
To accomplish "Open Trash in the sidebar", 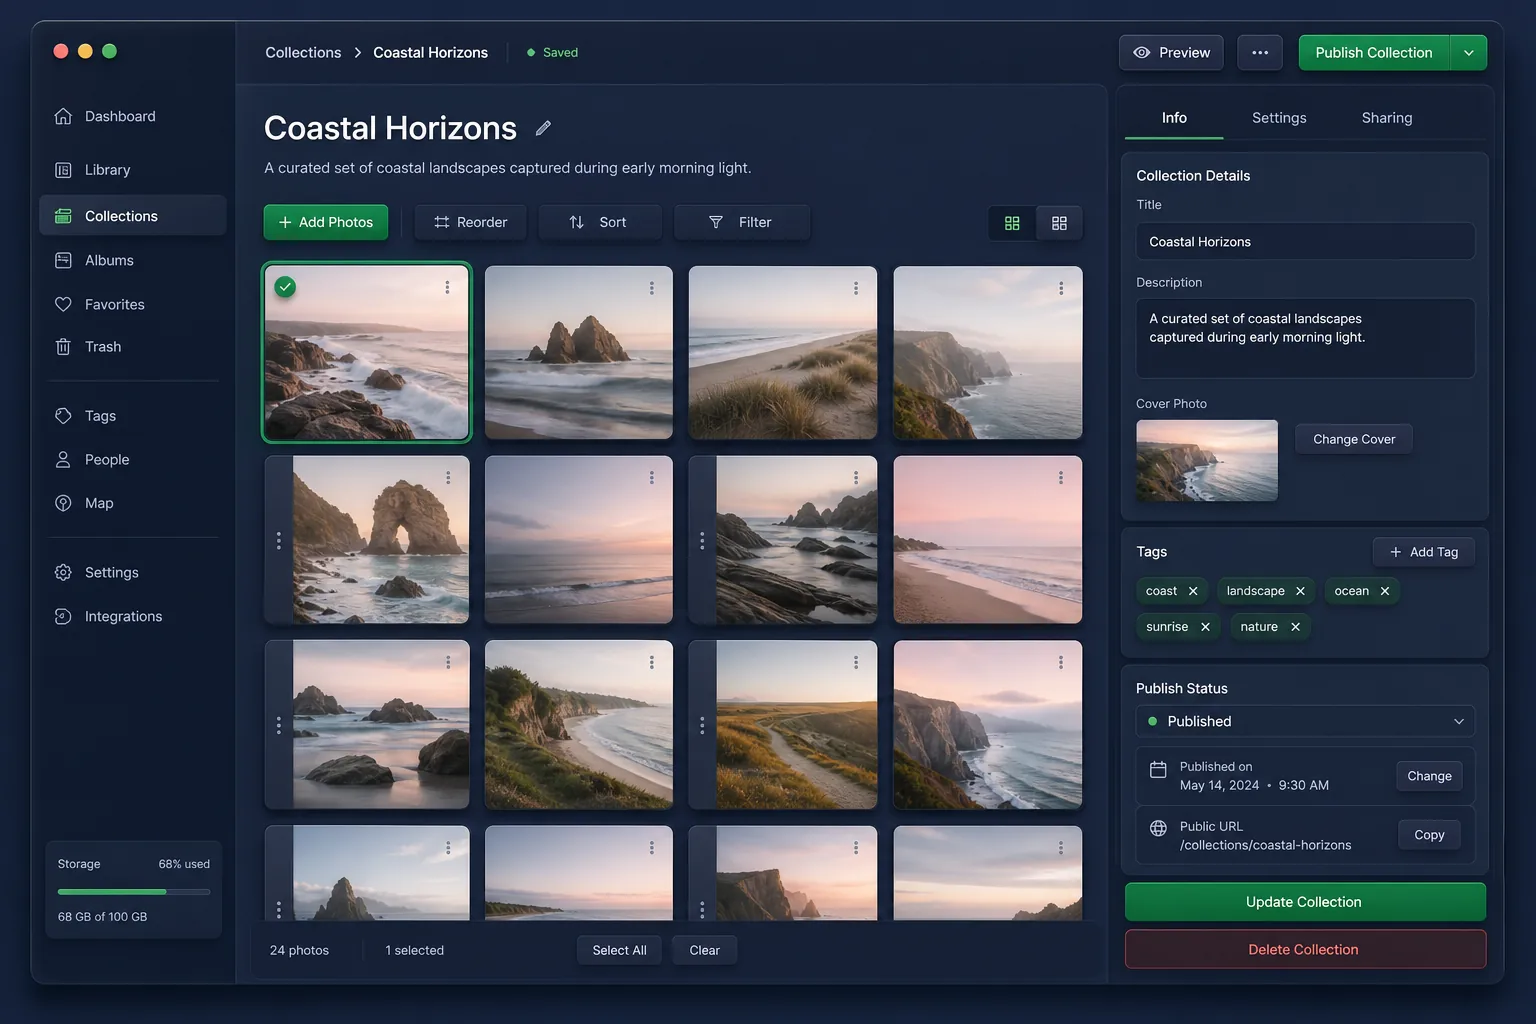I will (132, 347).
